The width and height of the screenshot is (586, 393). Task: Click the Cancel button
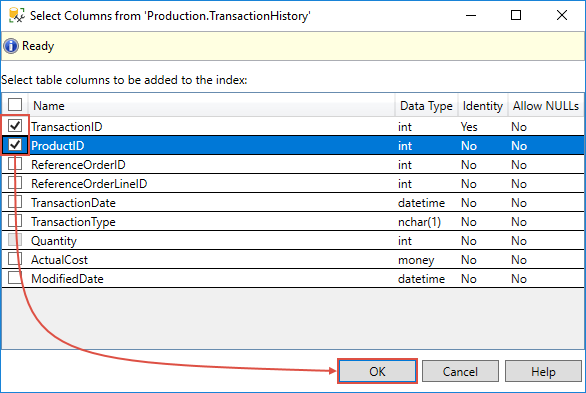(x=460, y=371)
